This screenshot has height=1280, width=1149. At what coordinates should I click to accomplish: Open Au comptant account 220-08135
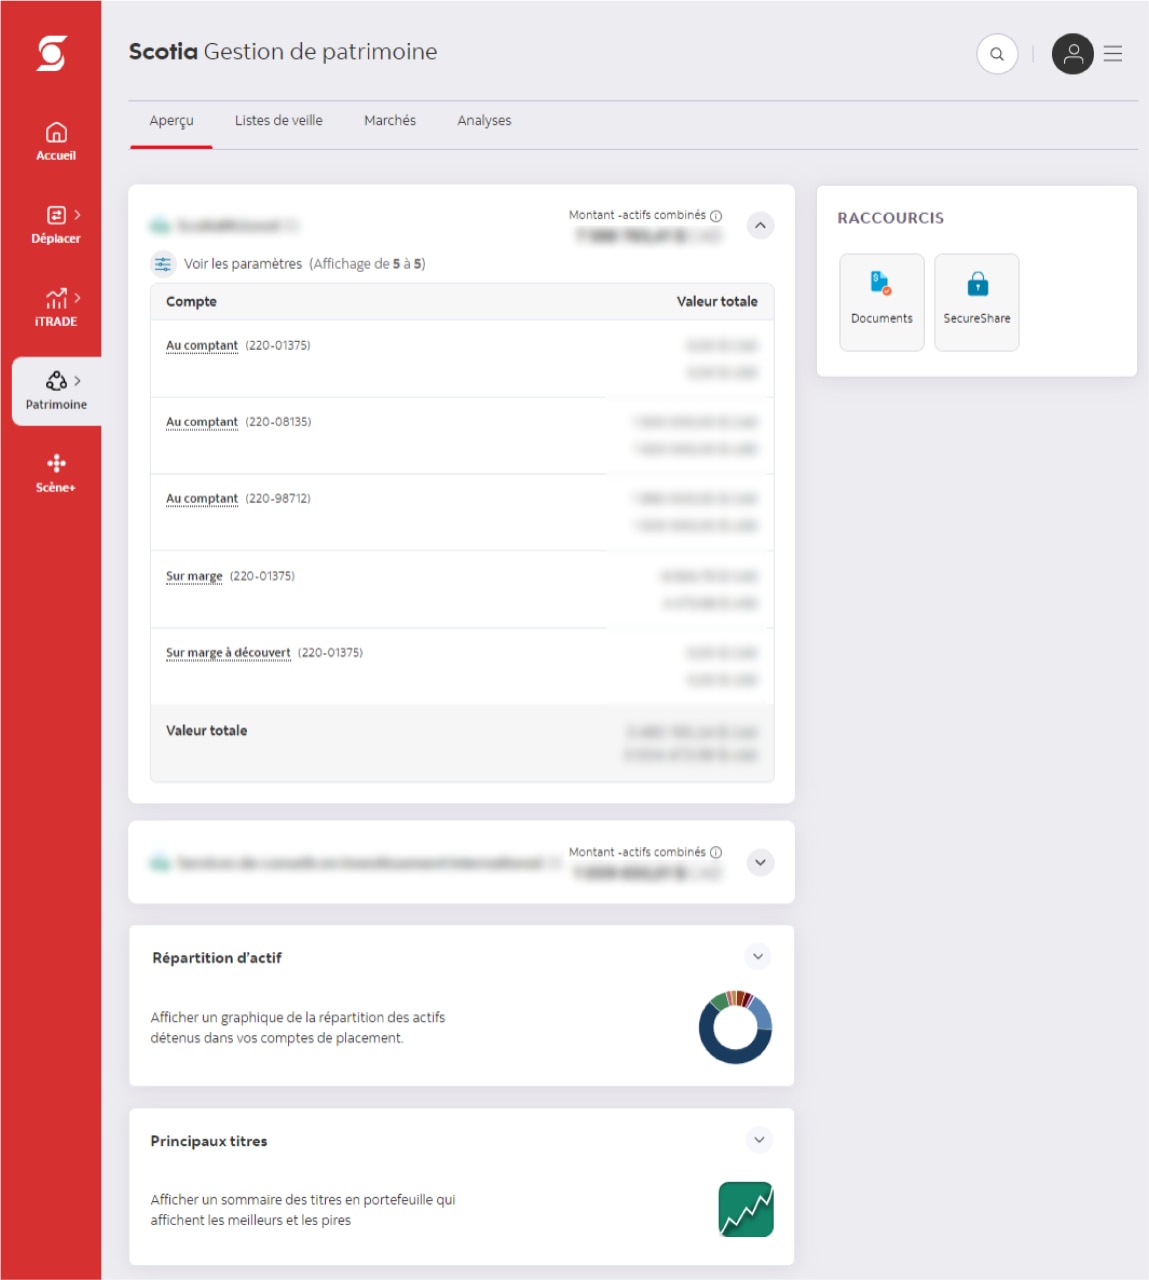point(202,423)
